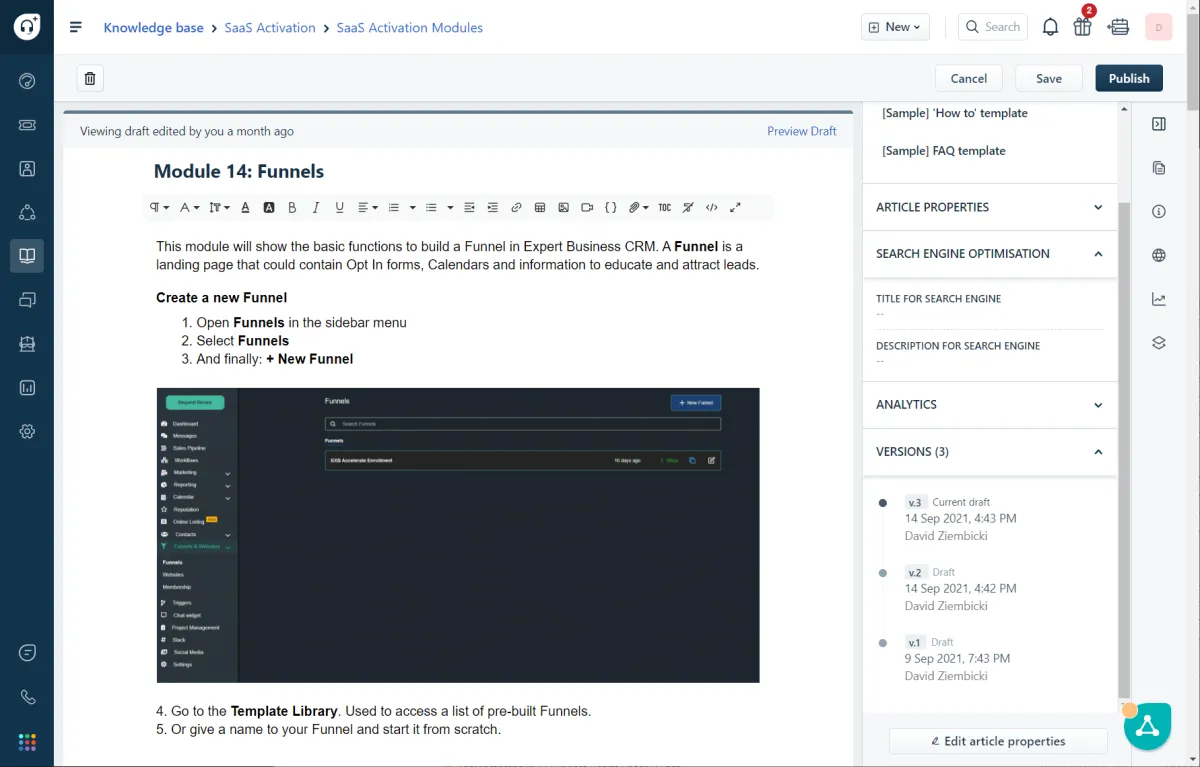Open the New dropdown button
This screenshot has height=767, width=1200.
(x=895, y=27)
